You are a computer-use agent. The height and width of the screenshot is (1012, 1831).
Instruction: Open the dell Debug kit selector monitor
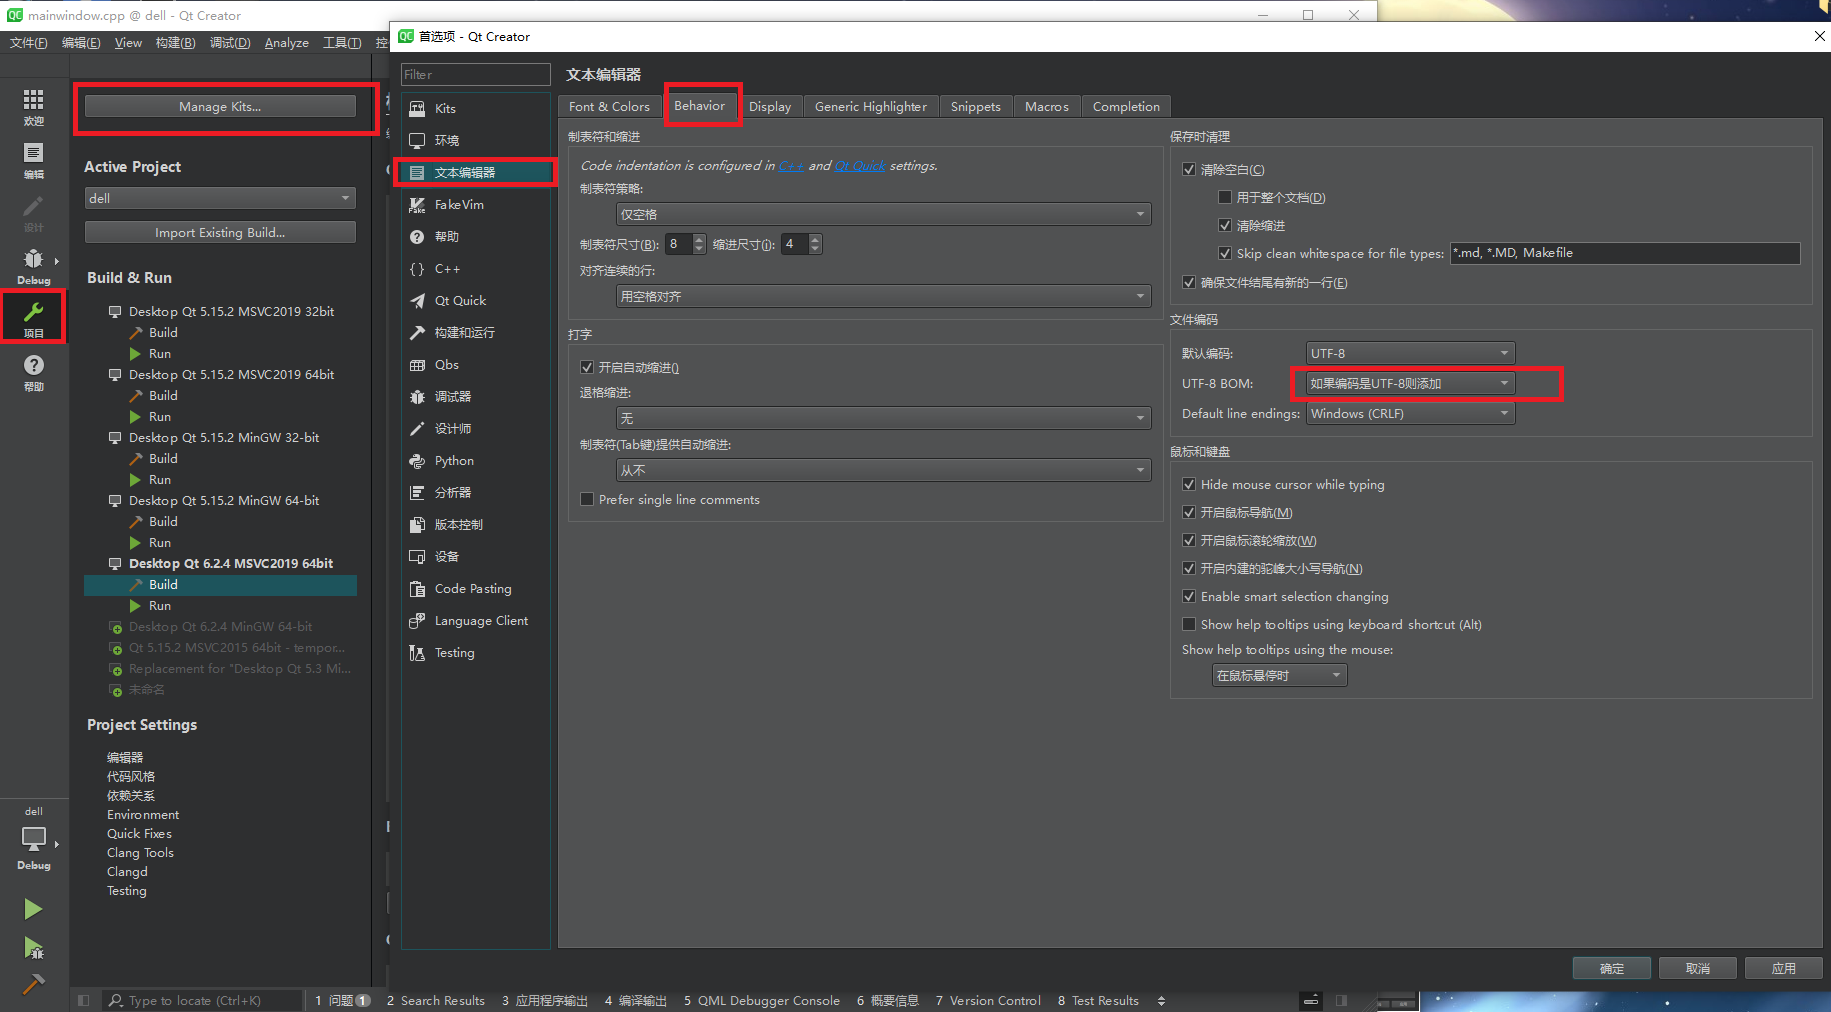[x=33, y=838]
